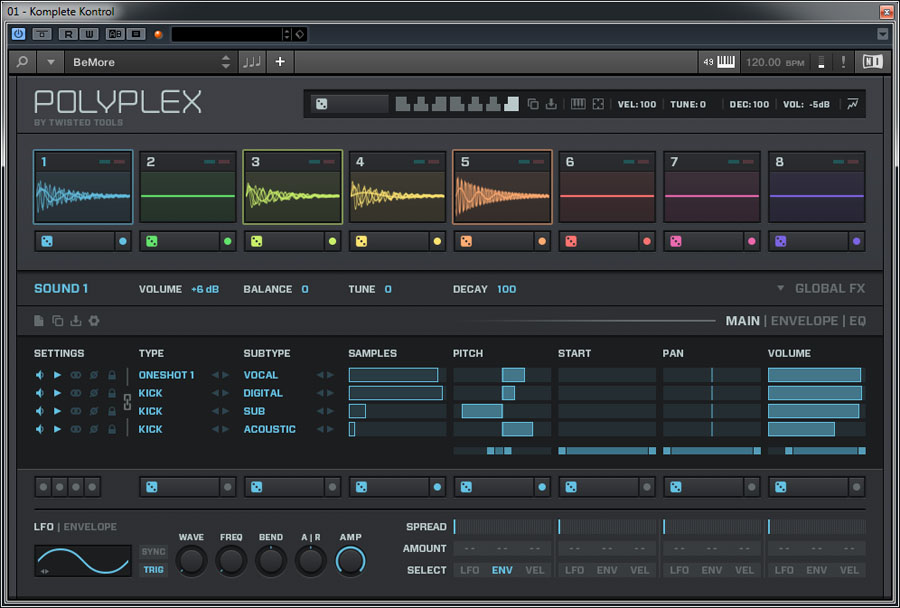Click the layer link chain icon
Viewport: 900px width, 608px height.
pos(127,402)
